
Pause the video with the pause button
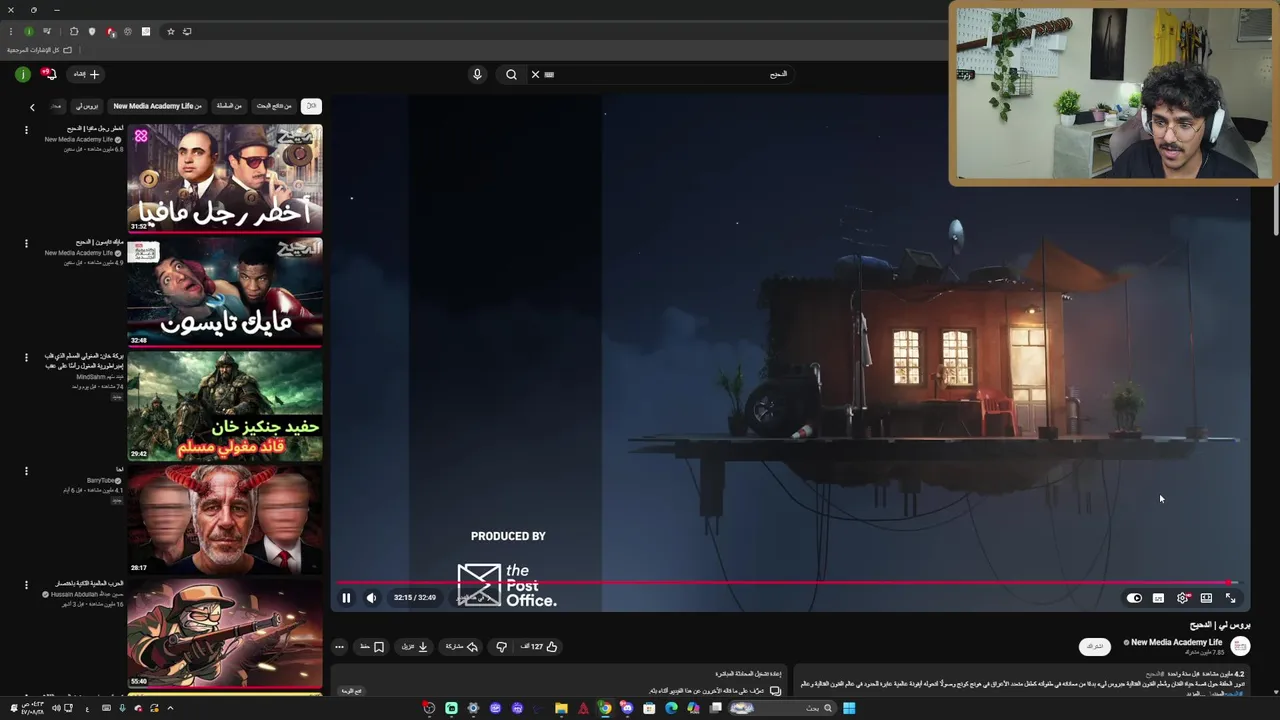tap(346, 598)
